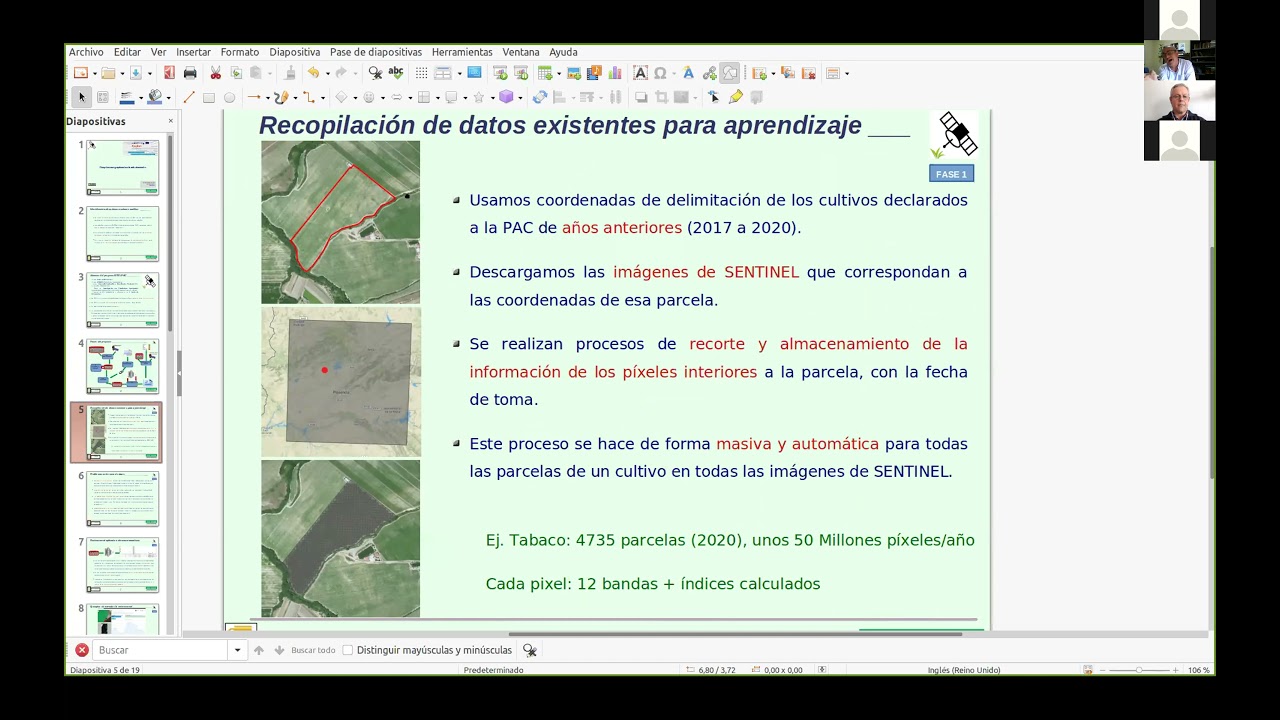Choose the Select arrow tool
Image resolution: width=1280 pixels, height=720 pixels.
point(82,97)
